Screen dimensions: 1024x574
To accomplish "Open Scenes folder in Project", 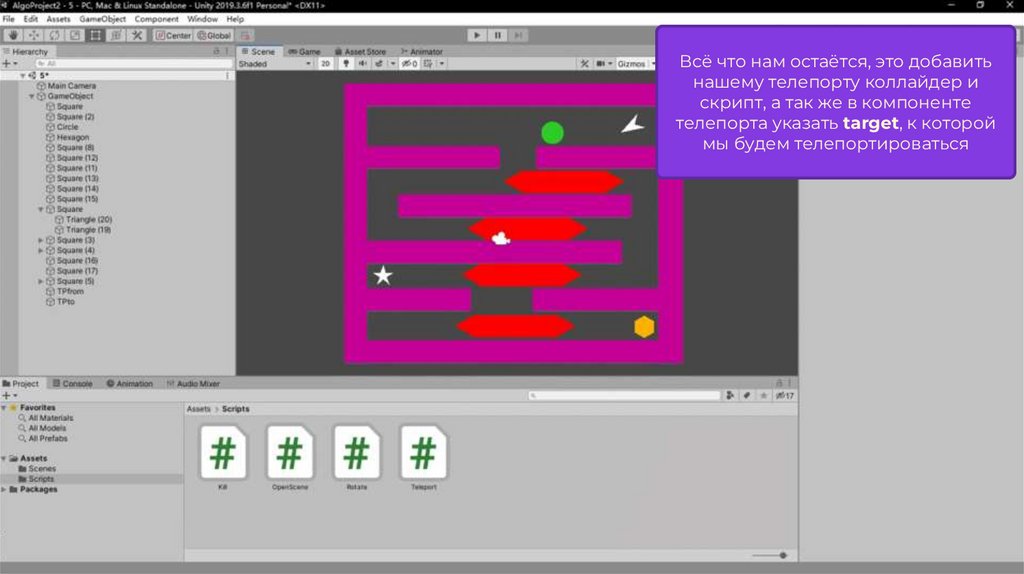I will coord(42,469).
